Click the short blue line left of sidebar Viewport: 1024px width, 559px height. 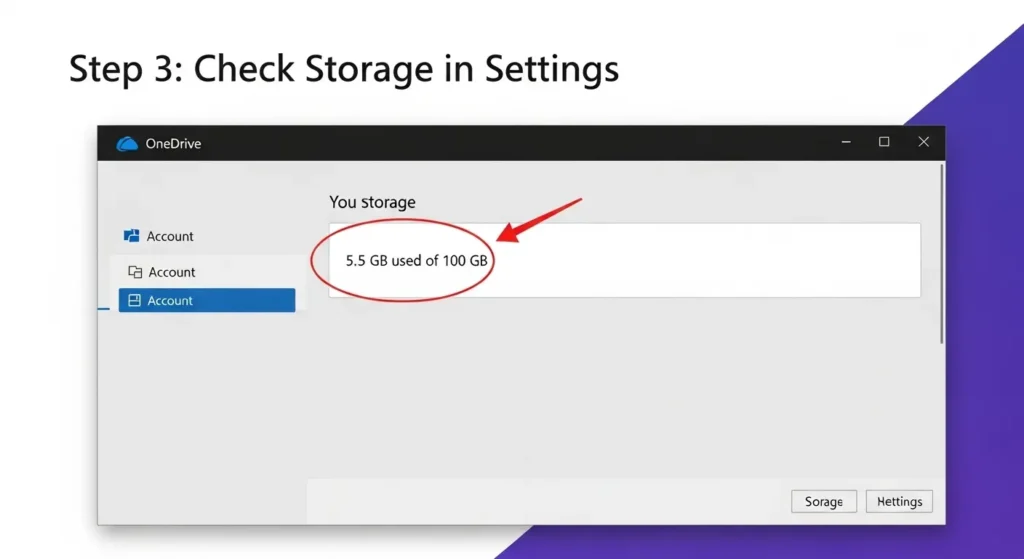click(103, 309)
